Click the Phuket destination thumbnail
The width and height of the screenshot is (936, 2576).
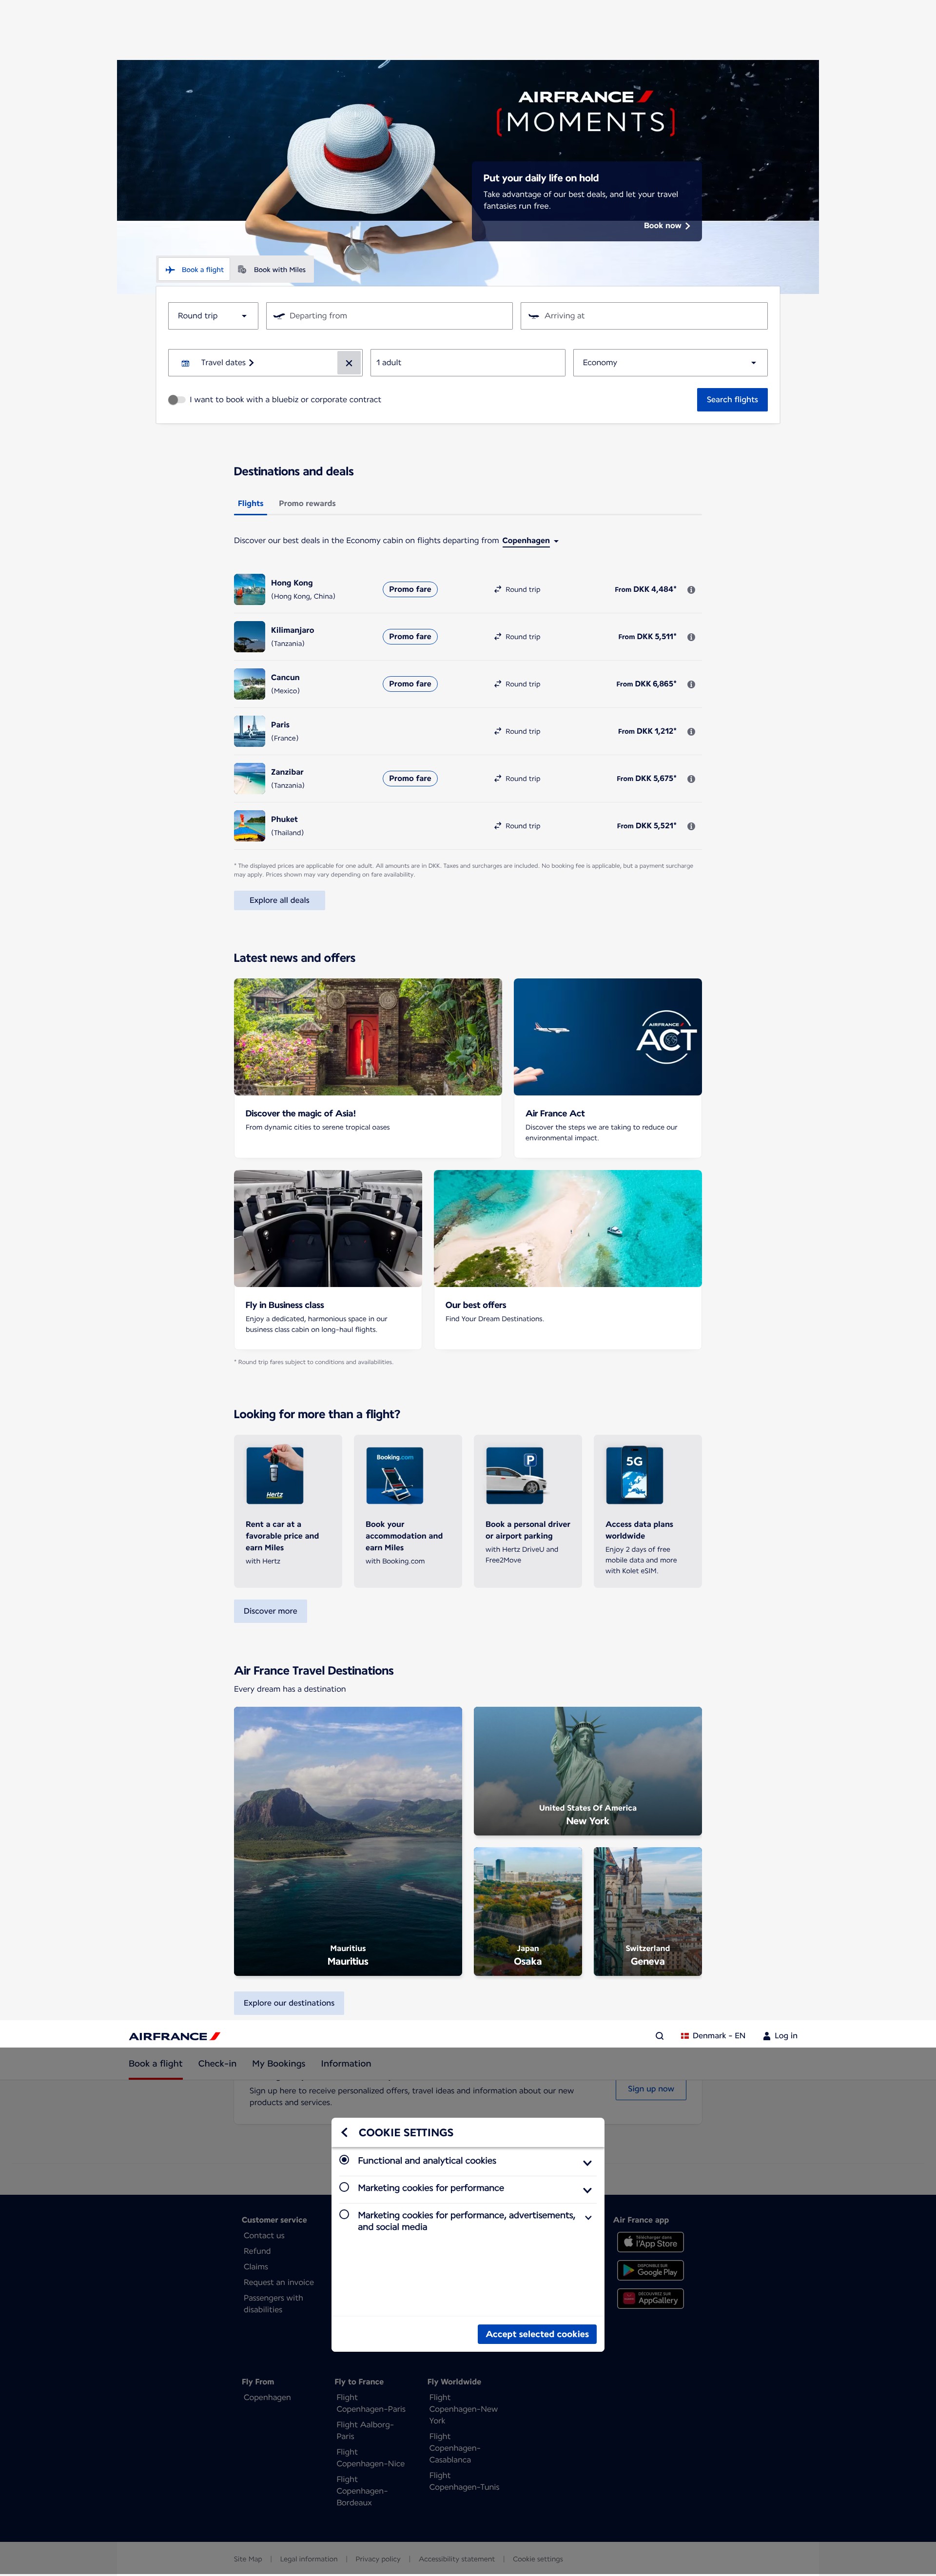(x=249, y=826)
